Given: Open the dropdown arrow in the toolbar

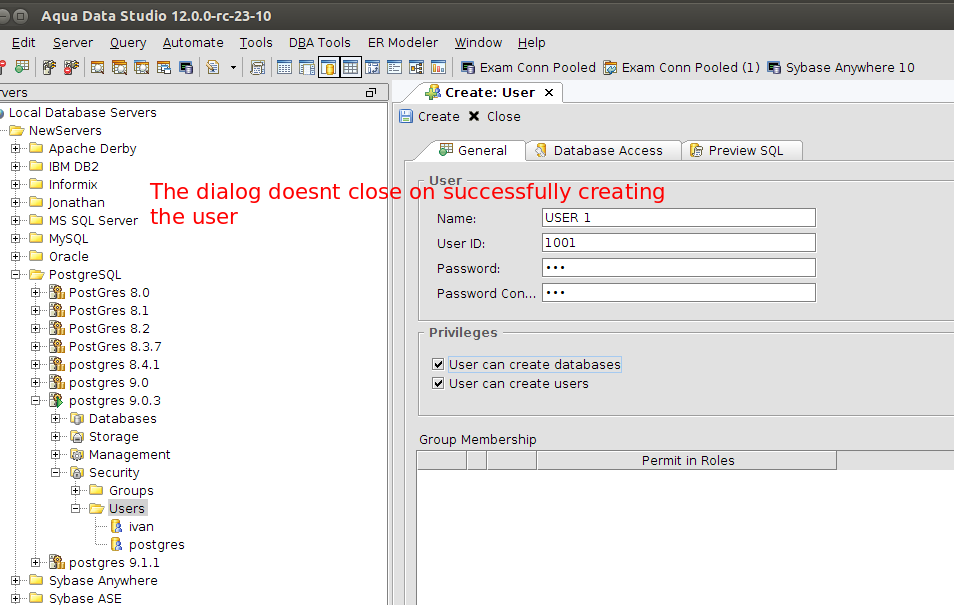Looking at the screenshot, I should click(233, 68).
